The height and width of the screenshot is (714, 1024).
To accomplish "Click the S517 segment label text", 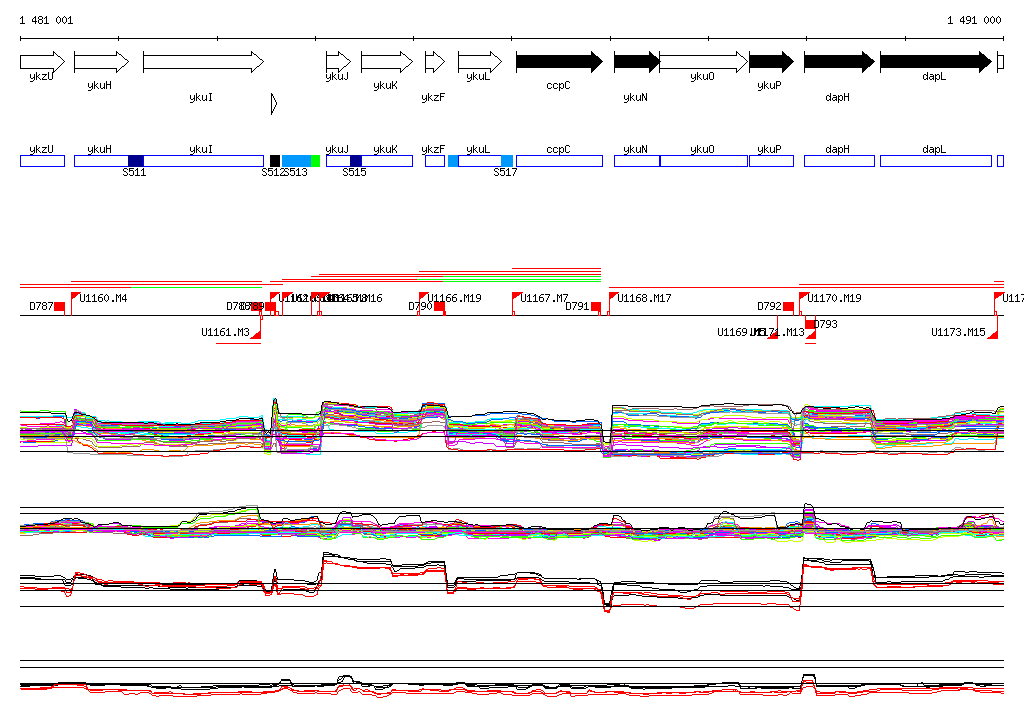I will pyautogui.click(x=505, y=172).
